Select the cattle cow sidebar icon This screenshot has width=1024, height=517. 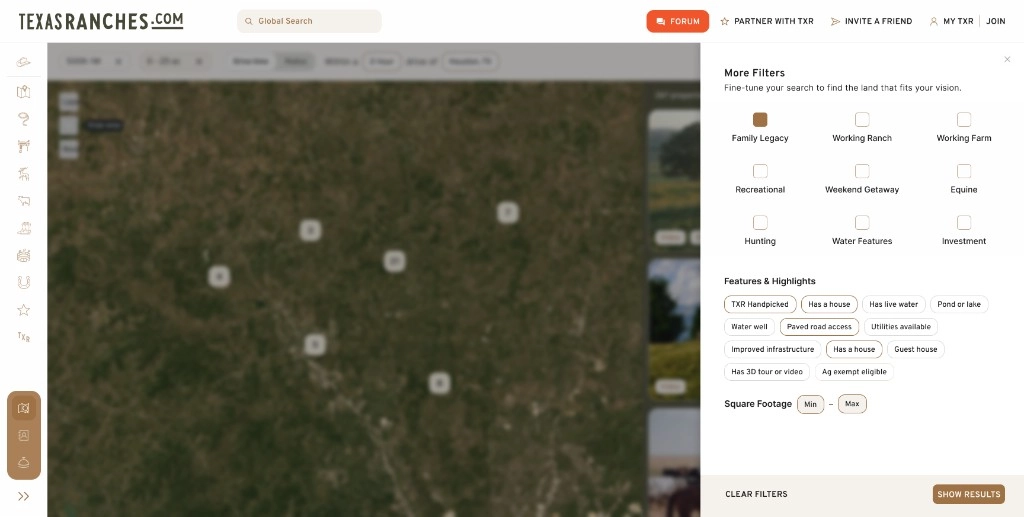(24, 201)
